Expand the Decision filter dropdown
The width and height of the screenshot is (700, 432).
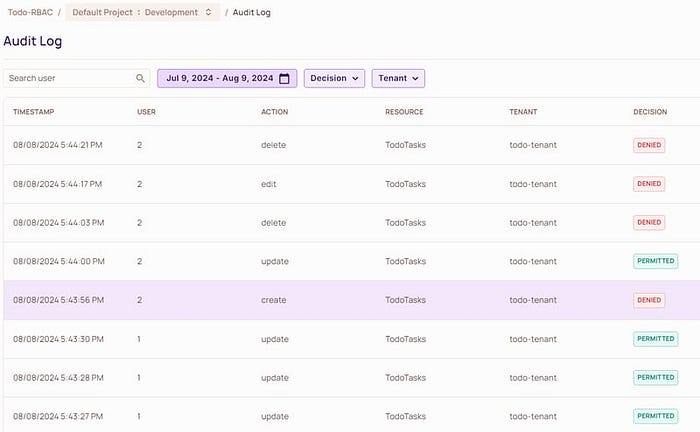pyautogui.click(x=334, y=78)
